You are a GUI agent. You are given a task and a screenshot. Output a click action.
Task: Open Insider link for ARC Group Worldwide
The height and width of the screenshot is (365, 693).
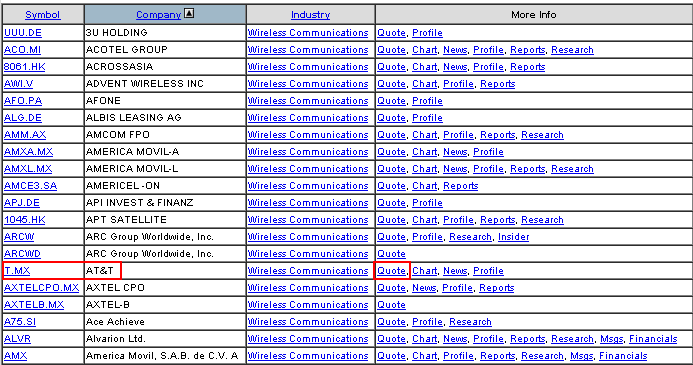(x=513, y=237)
